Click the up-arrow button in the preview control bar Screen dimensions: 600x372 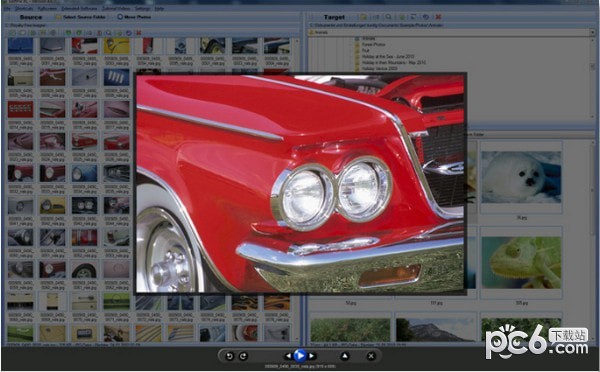[344, 356]
